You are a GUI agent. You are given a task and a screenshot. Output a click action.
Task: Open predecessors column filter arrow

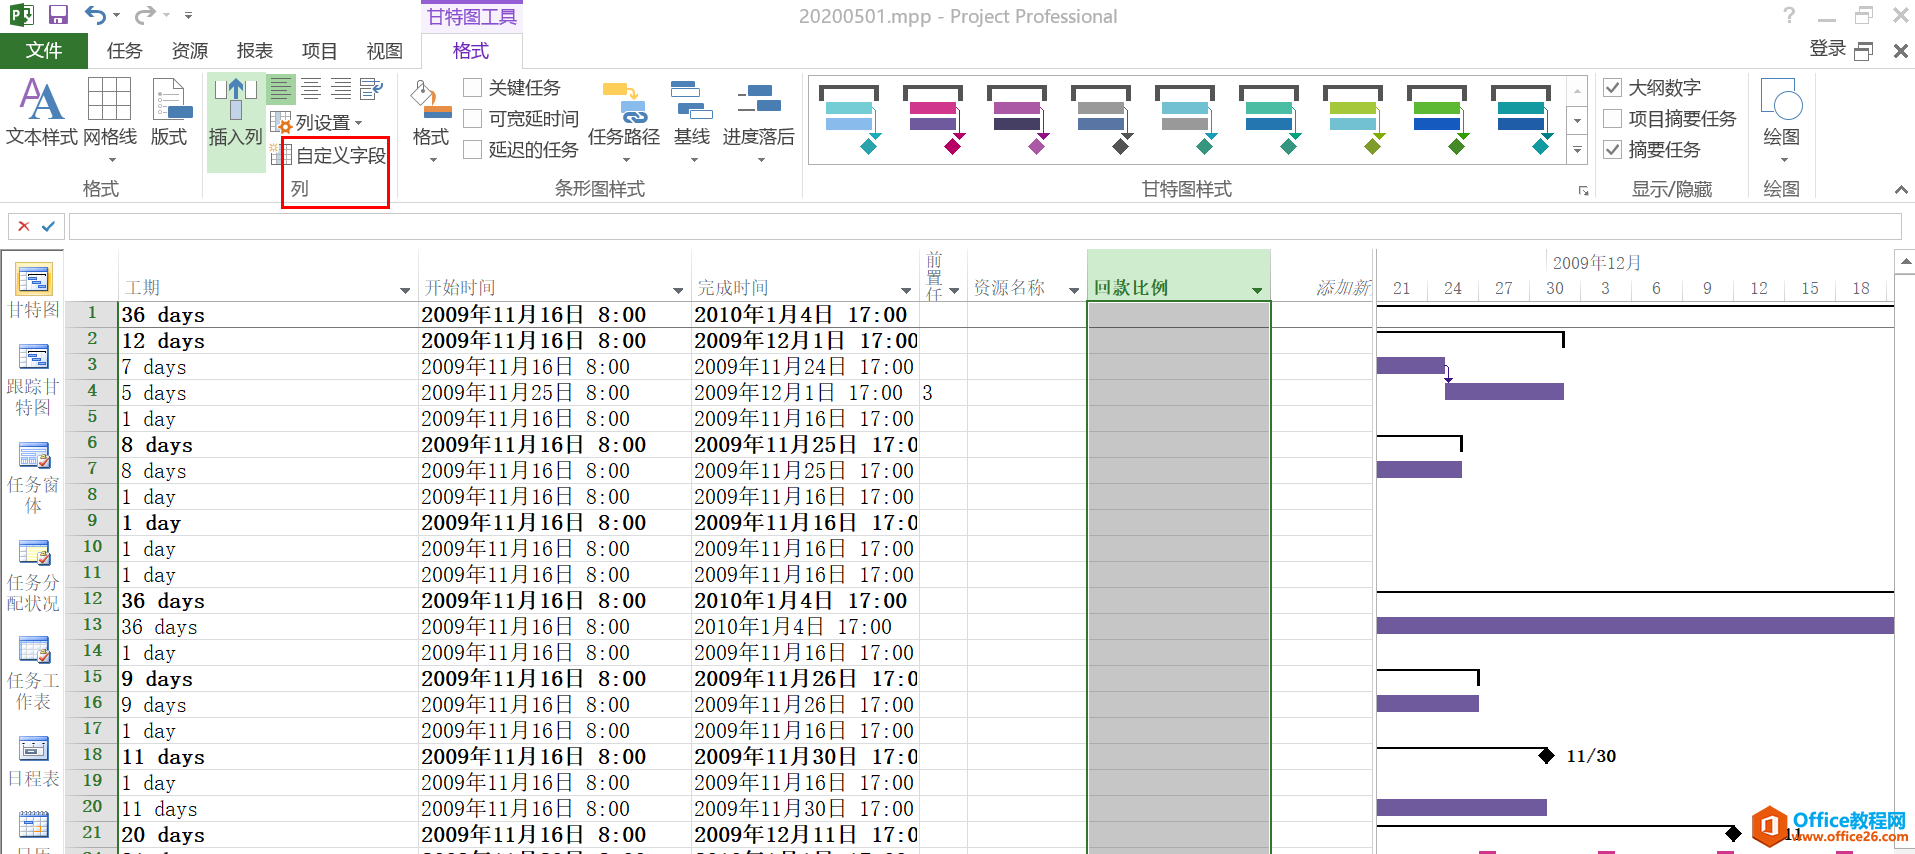tap(954, 290)
